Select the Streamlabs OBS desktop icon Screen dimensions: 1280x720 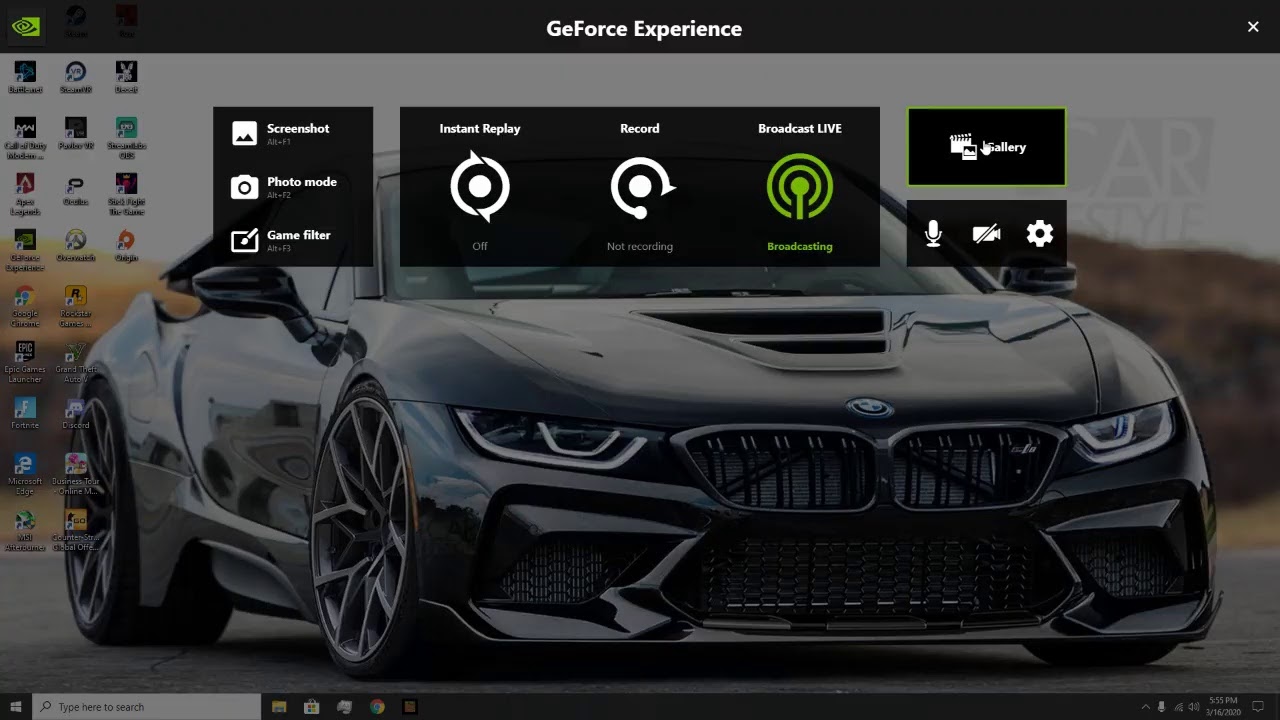pyautogui.click(x=126, y=138)
